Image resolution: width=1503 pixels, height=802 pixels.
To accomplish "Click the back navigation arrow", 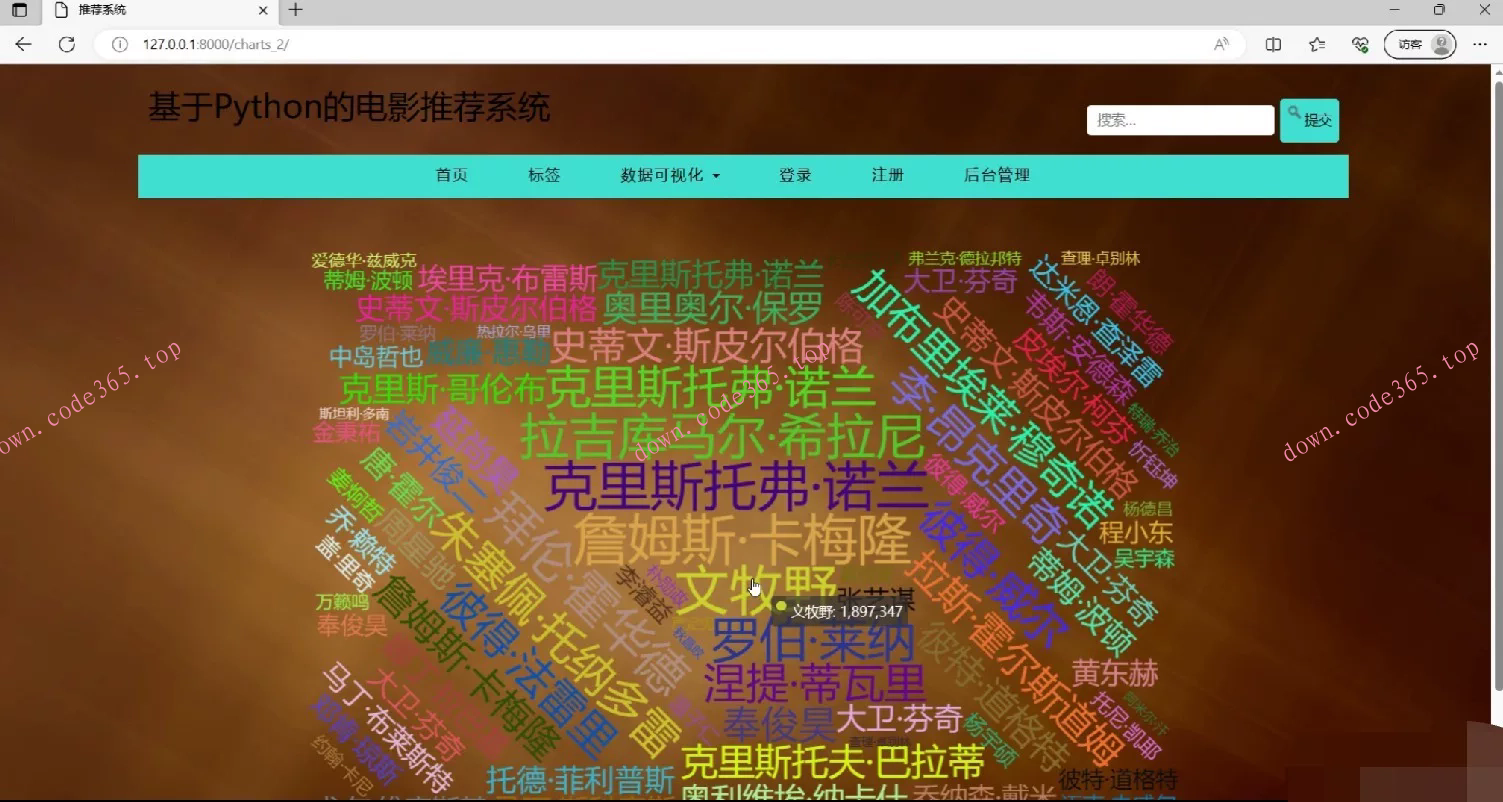I will point(23,44).
